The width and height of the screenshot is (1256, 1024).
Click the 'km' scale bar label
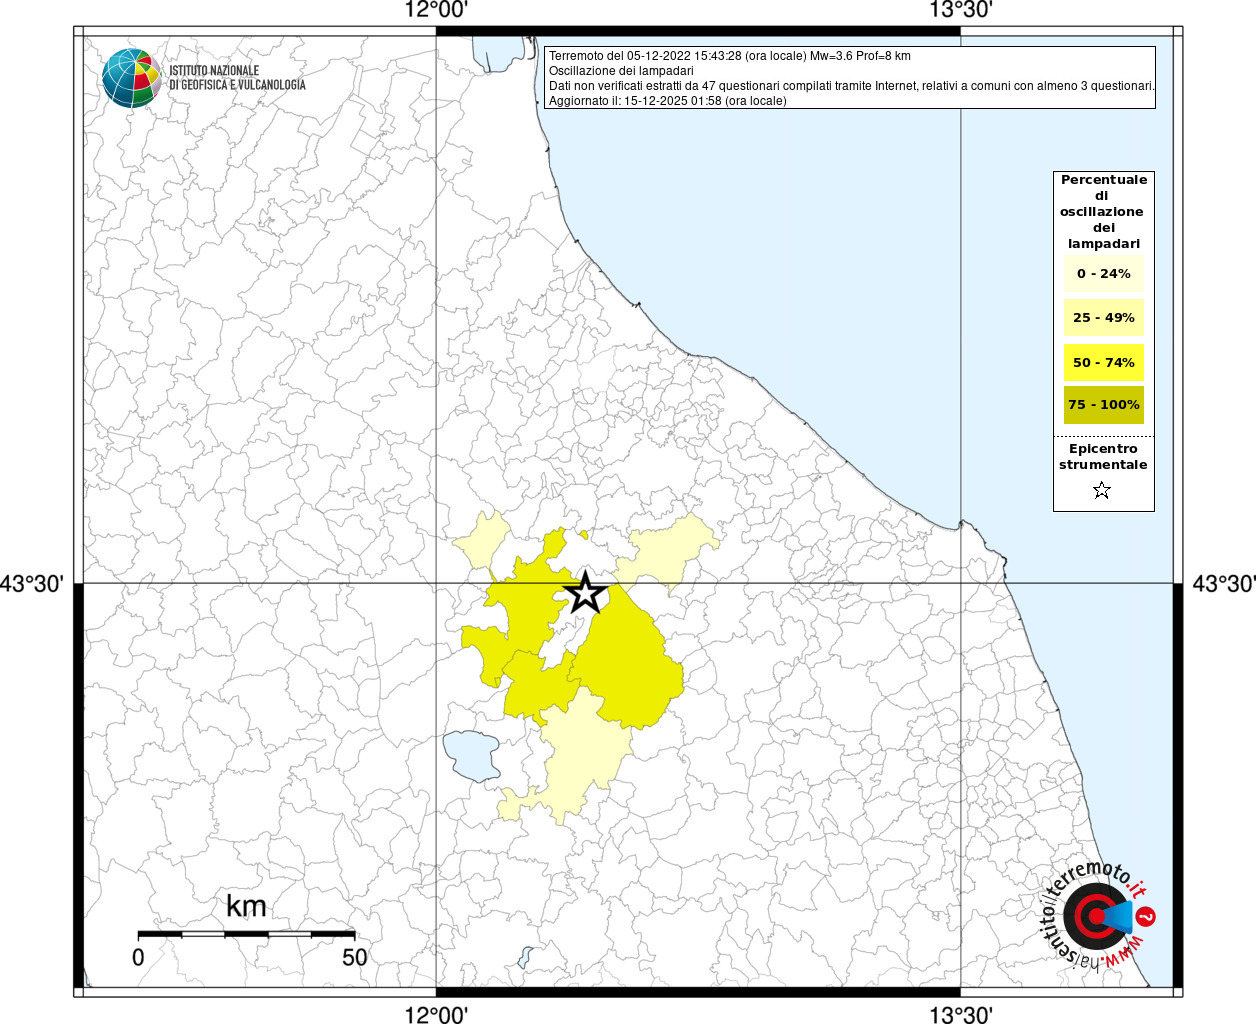click(246, 906)
